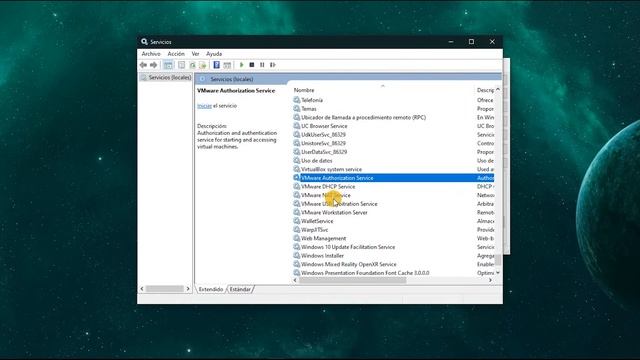Select the VirtualBox system service row
This screenshot has height=360, width=640.
point(393,169)
